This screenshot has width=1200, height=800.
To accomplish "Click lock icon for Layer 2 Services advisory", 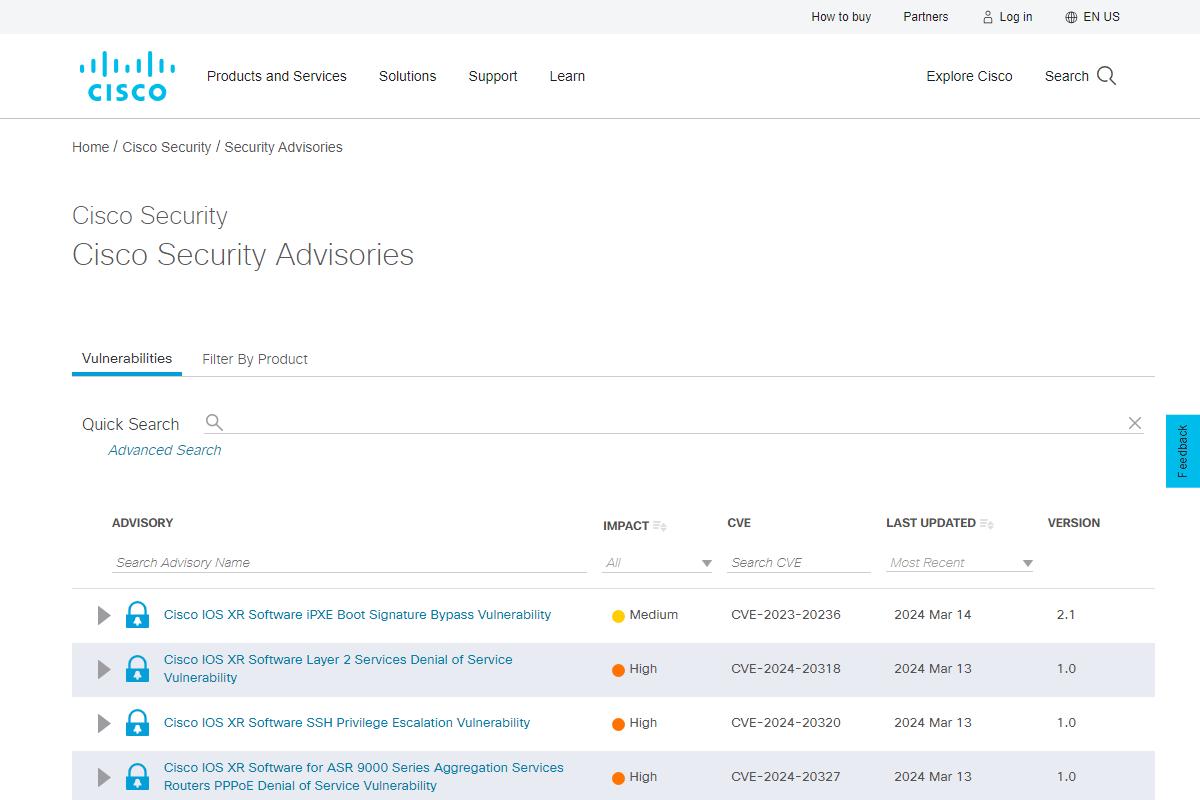I will pyautogui.click(x=137, y=669).
